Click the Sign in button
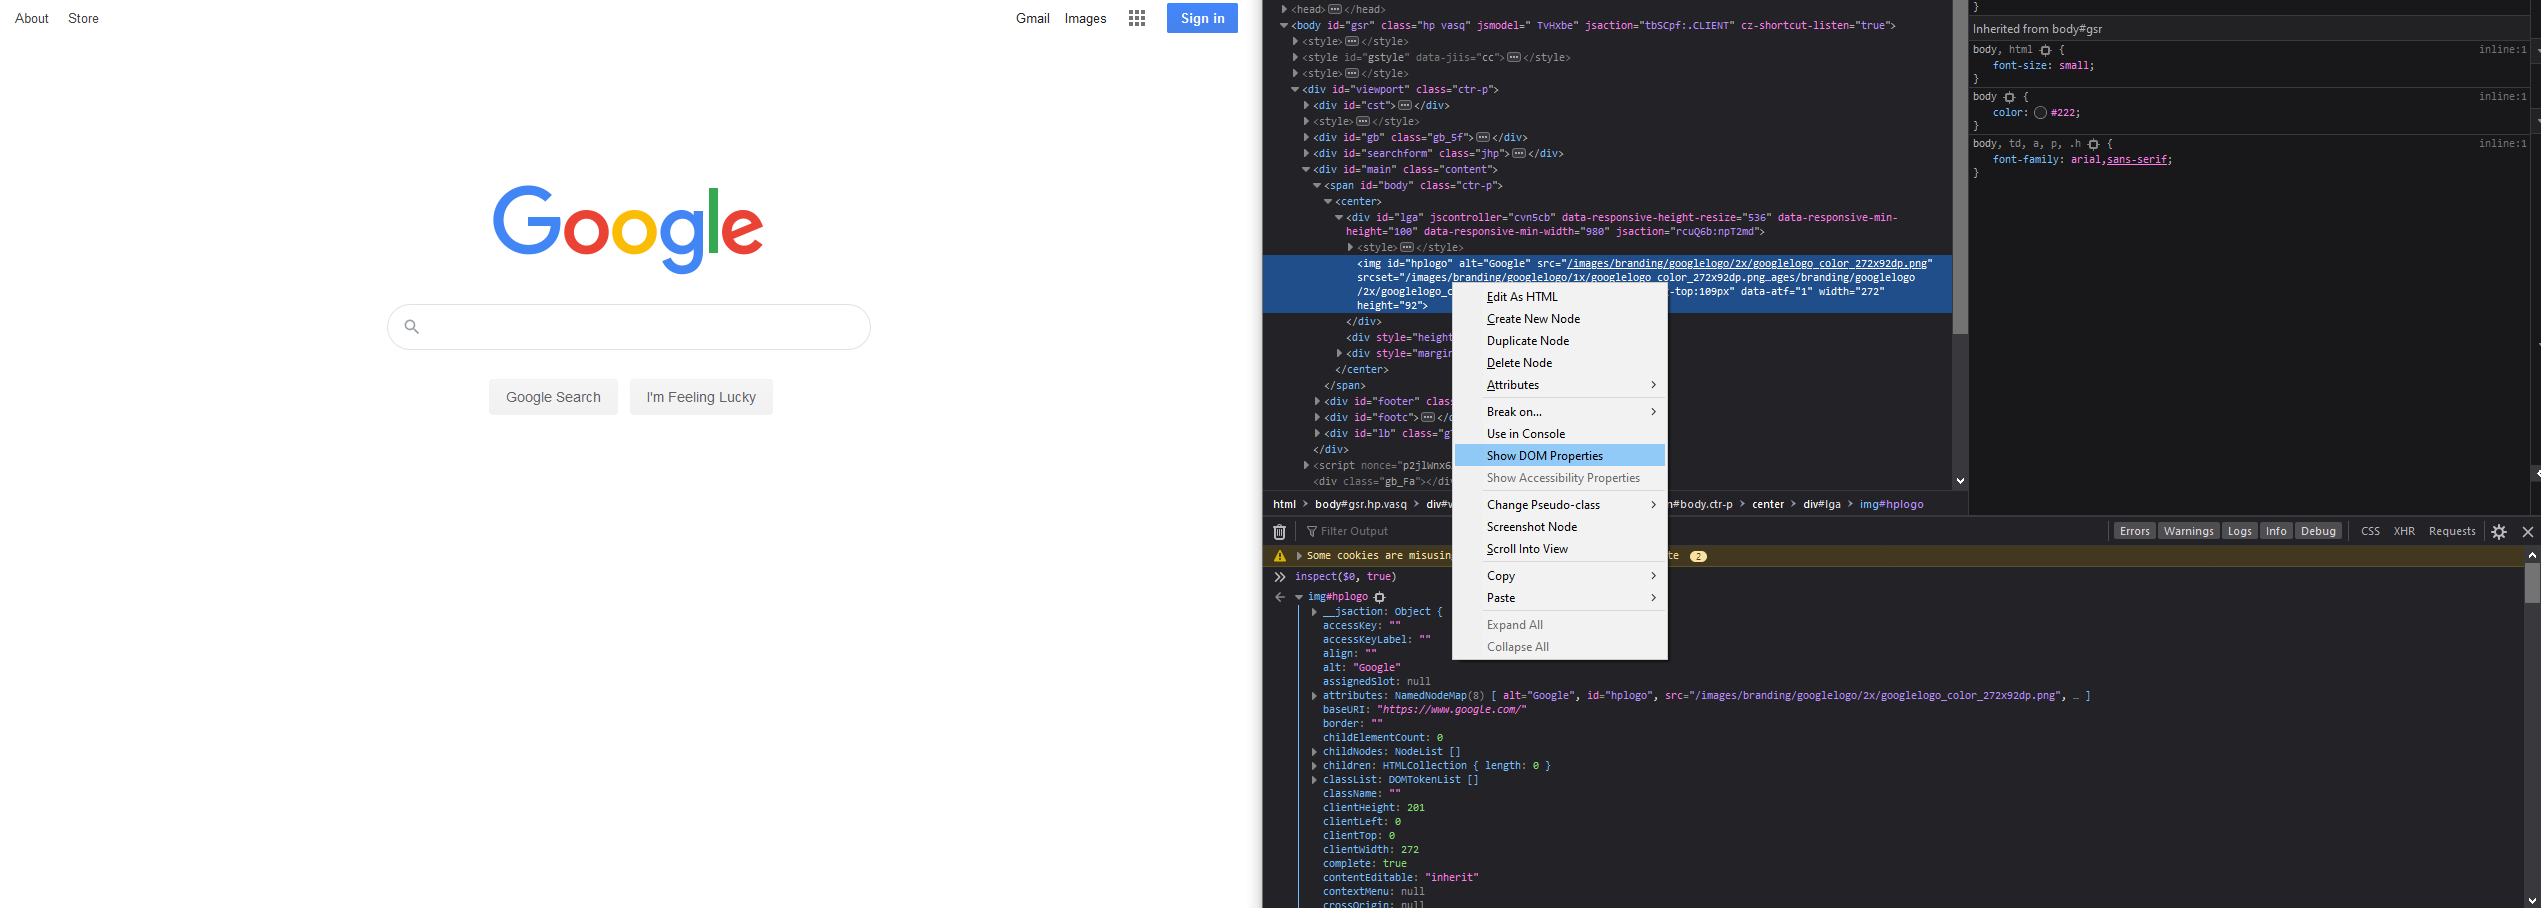Screen dimensions: 2541x908 point(1202,18)
